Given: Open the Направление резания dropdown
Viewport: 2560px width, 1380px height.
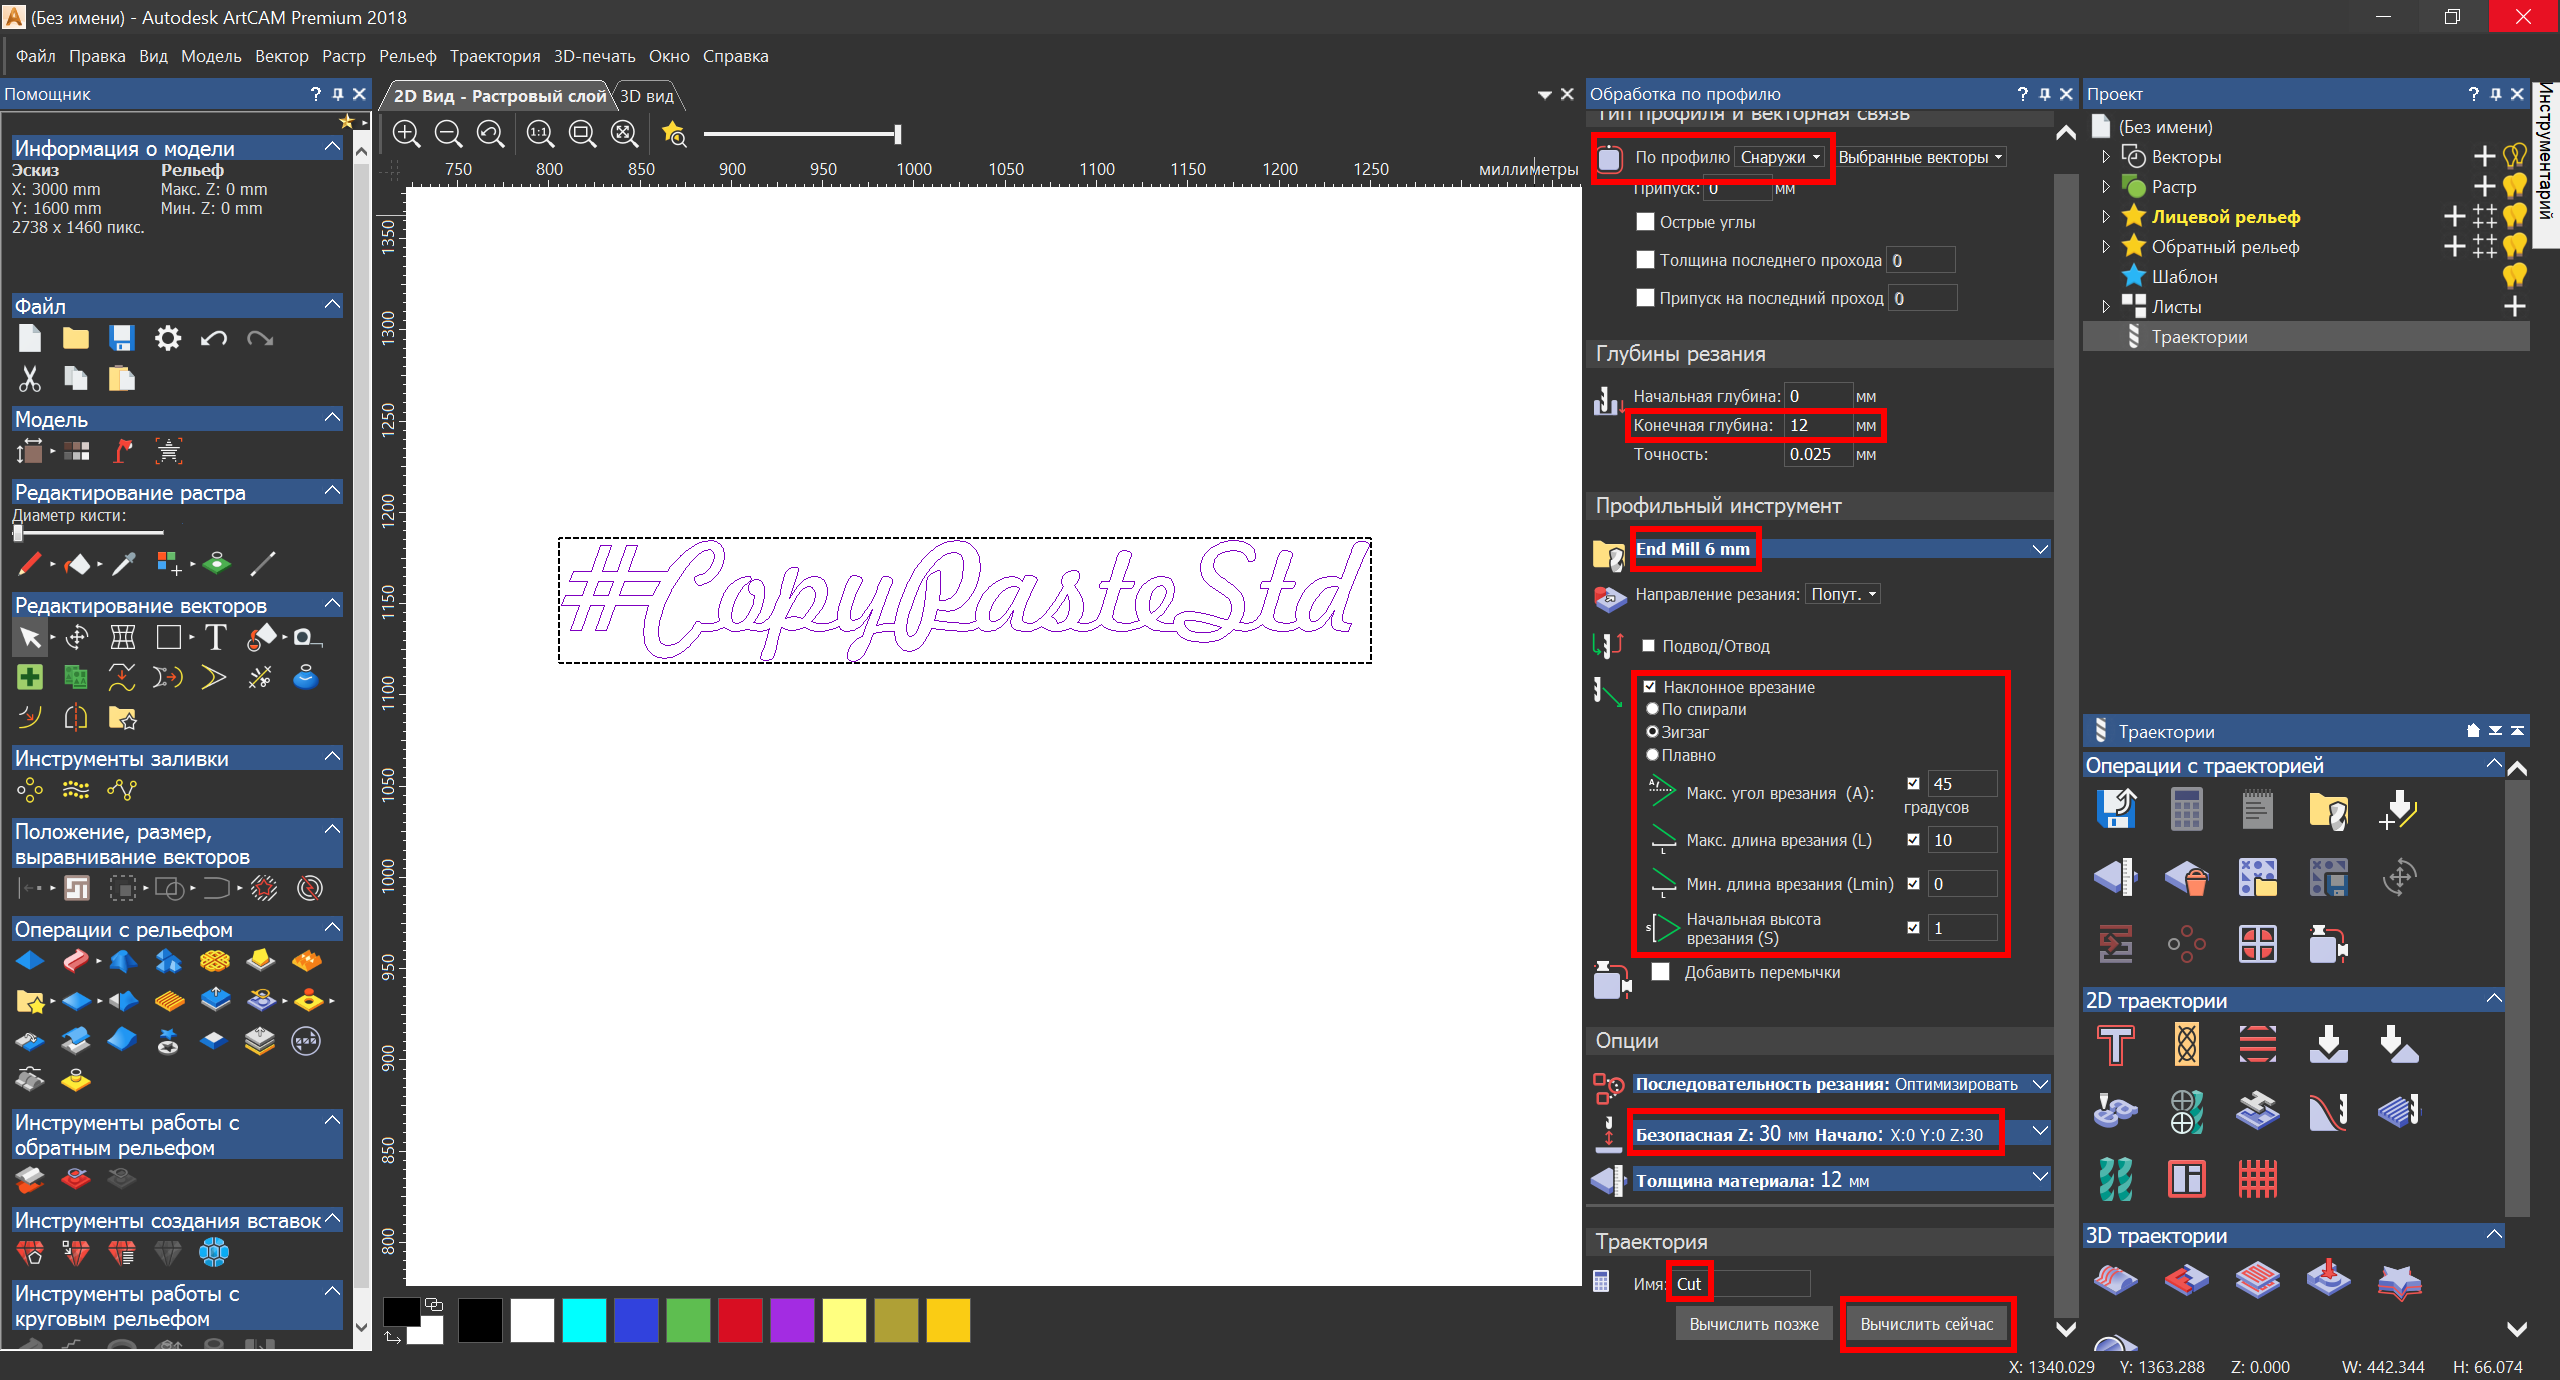Looking at the screenshot, I should coord(1844,594).
